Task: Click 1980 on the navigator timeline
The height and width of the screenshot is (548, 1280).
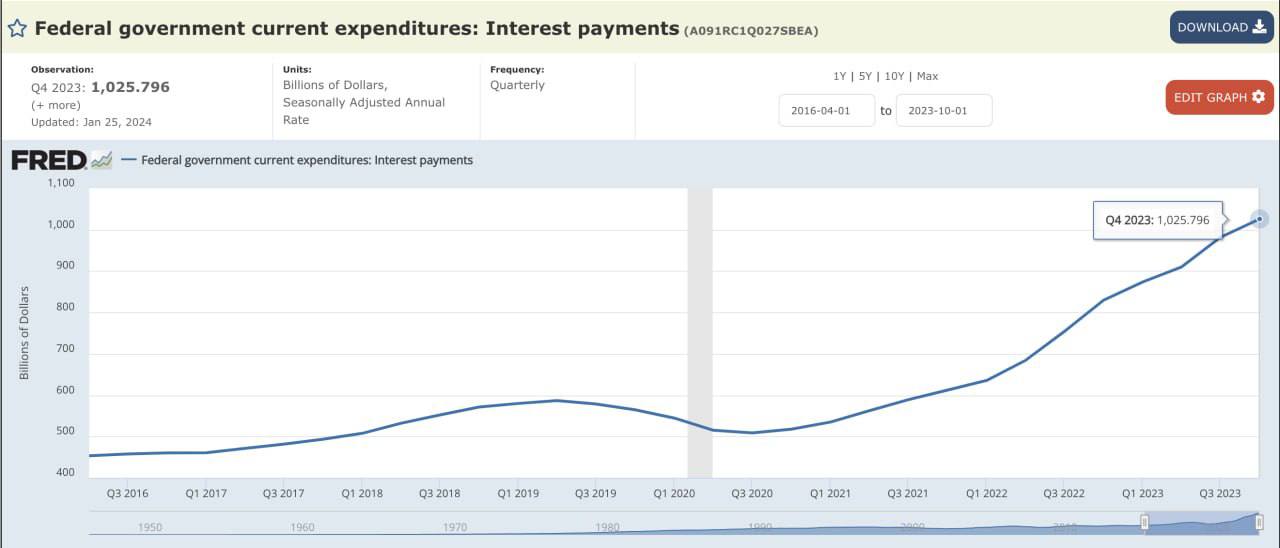Action: tap(607, 527)
